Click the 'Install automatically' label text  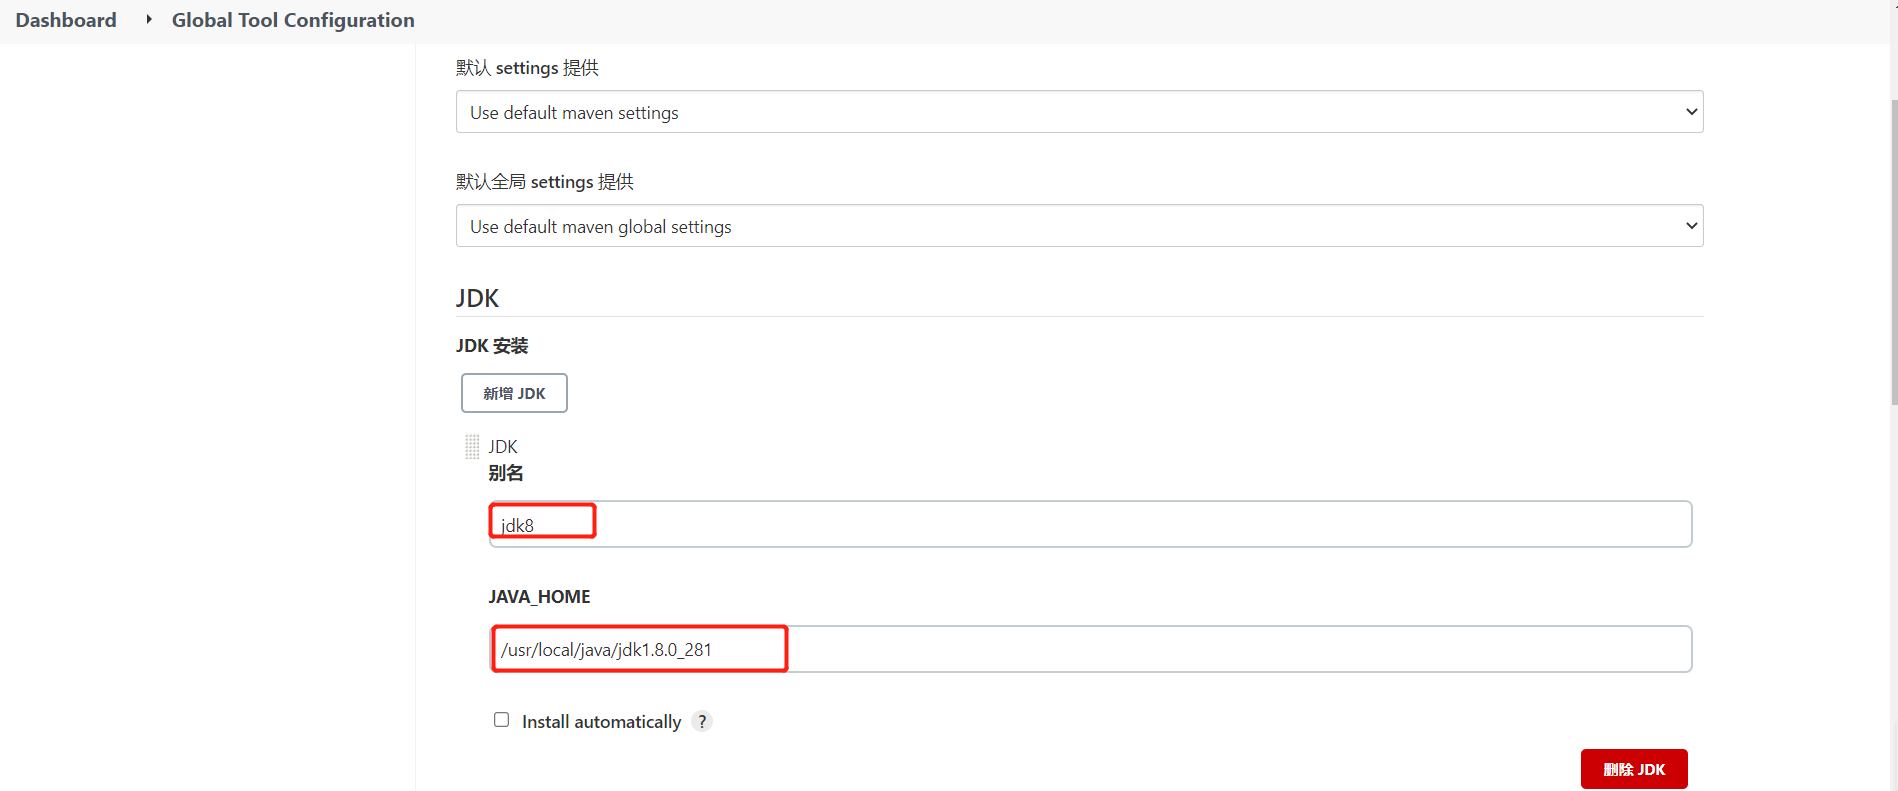pos(601,722)
